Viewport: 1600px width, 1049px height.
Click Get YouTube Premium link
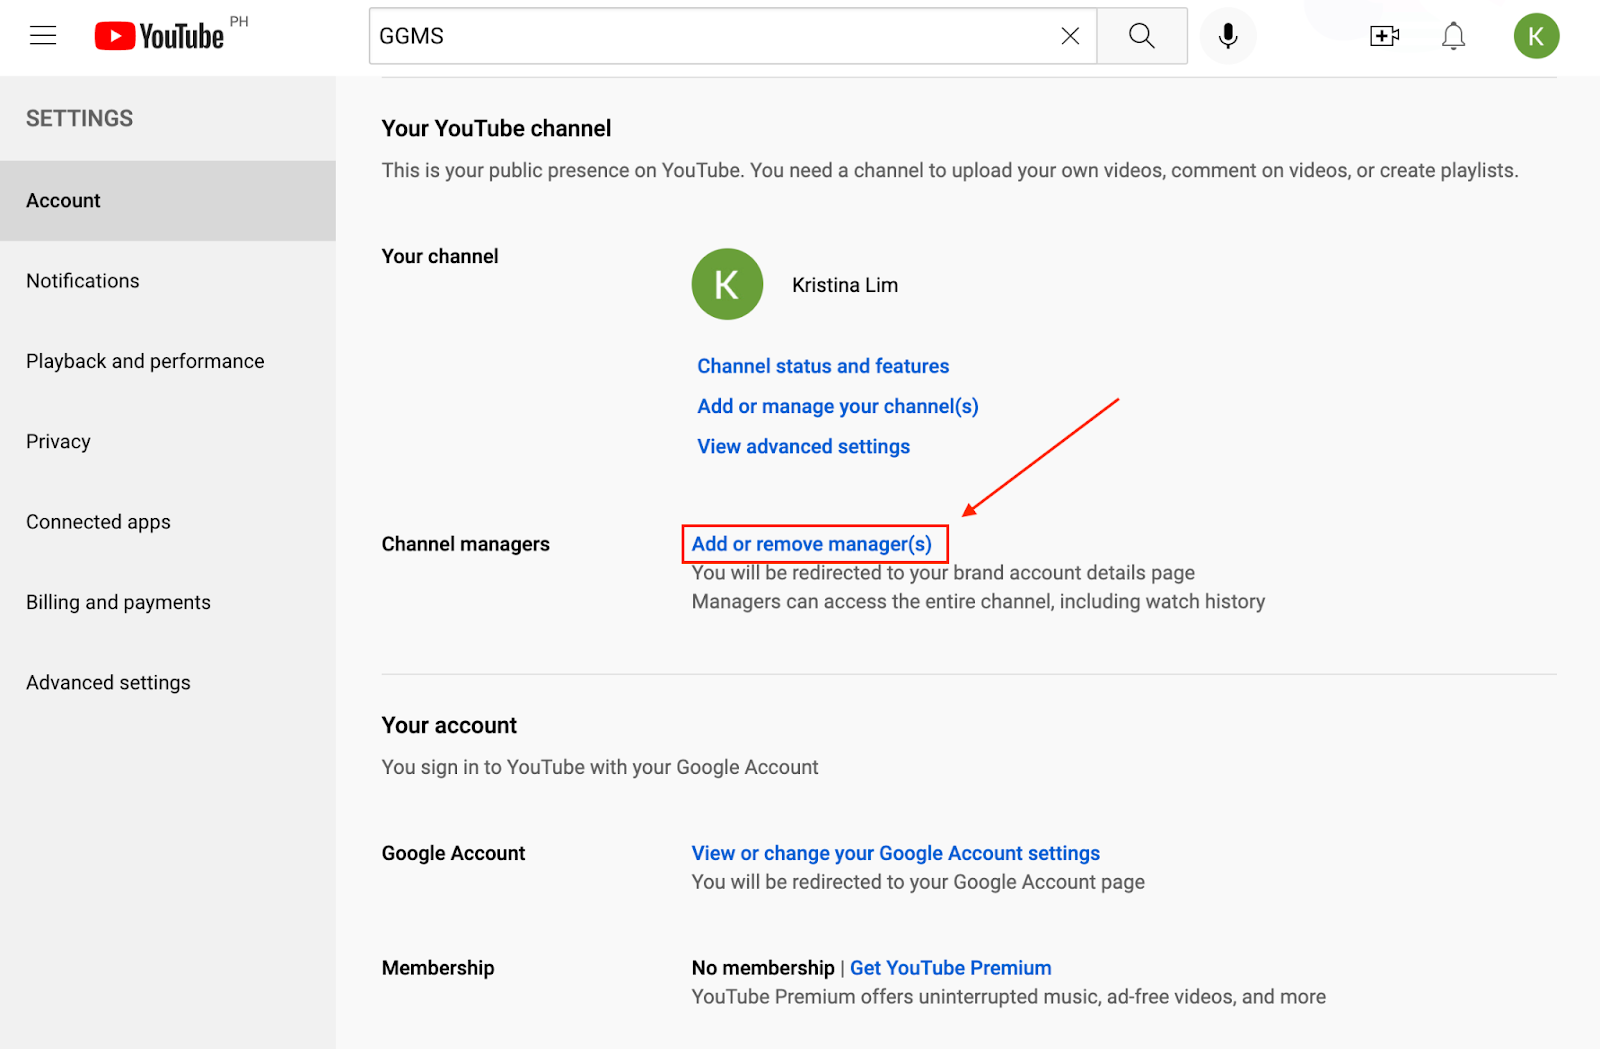tap(951, 968)
